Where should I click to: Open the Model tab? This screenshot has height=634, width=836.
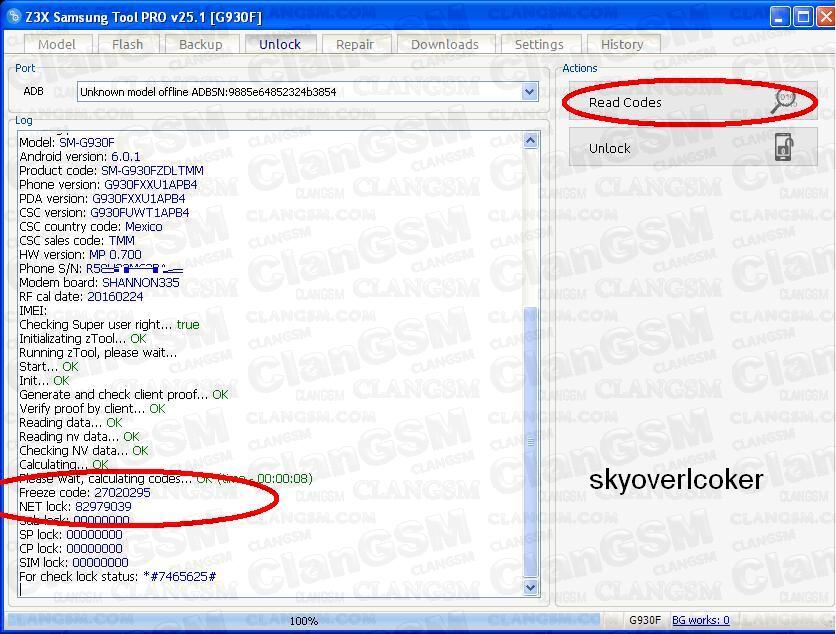(x=57, y=44)
